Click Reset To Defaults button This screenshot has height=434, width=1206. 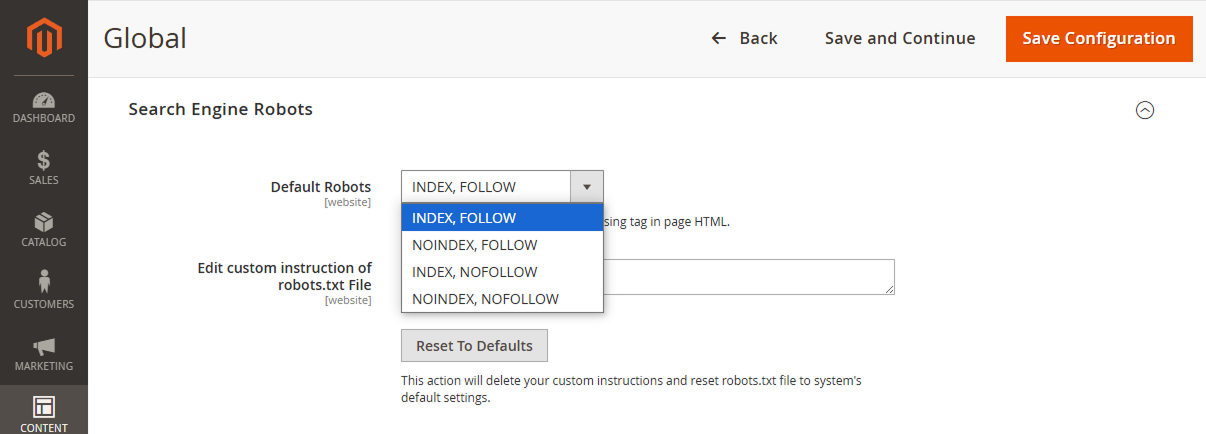pos(474,346)
